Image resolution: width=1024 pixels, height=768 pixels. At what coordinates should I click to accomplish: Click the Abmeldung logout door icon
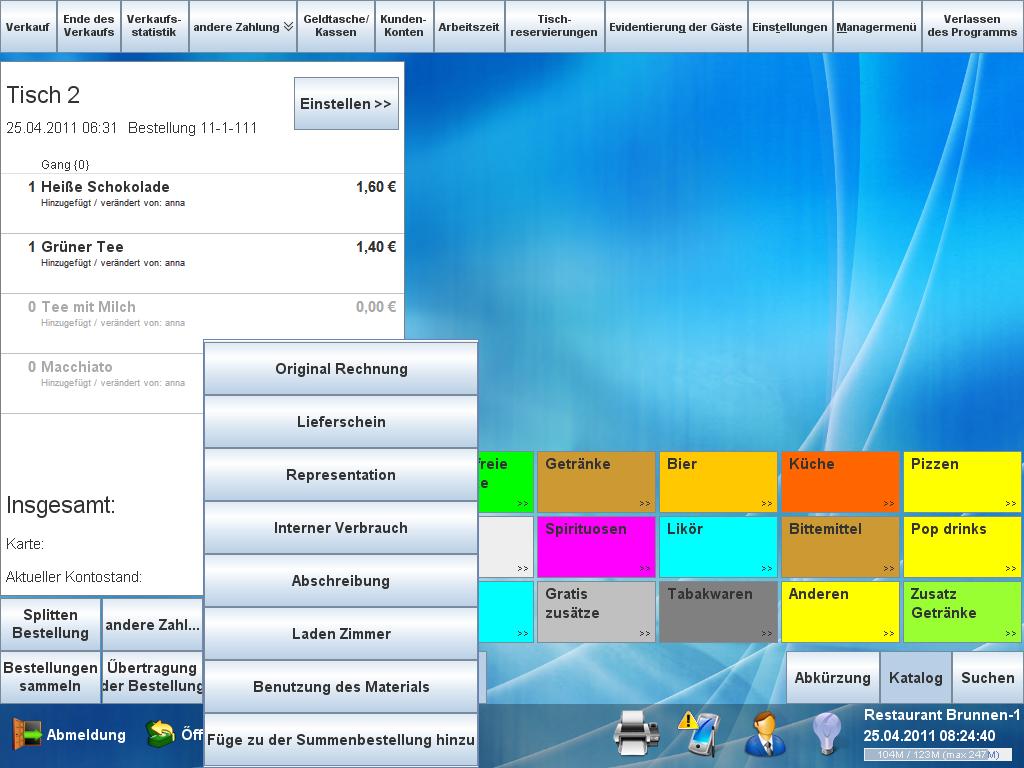click(27, 735)
